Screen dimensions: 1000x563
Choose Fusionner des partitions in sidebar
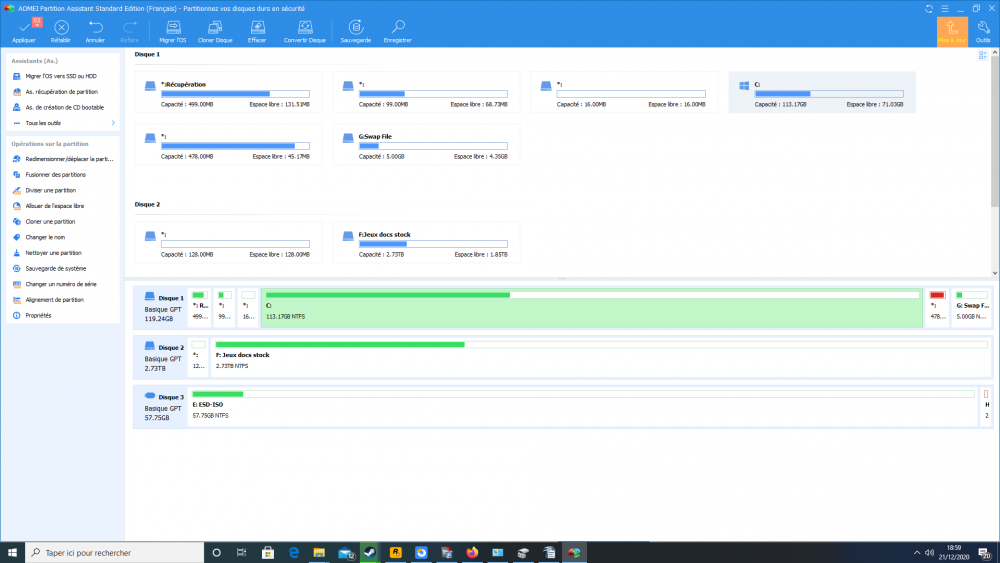(x=56, y=174)
